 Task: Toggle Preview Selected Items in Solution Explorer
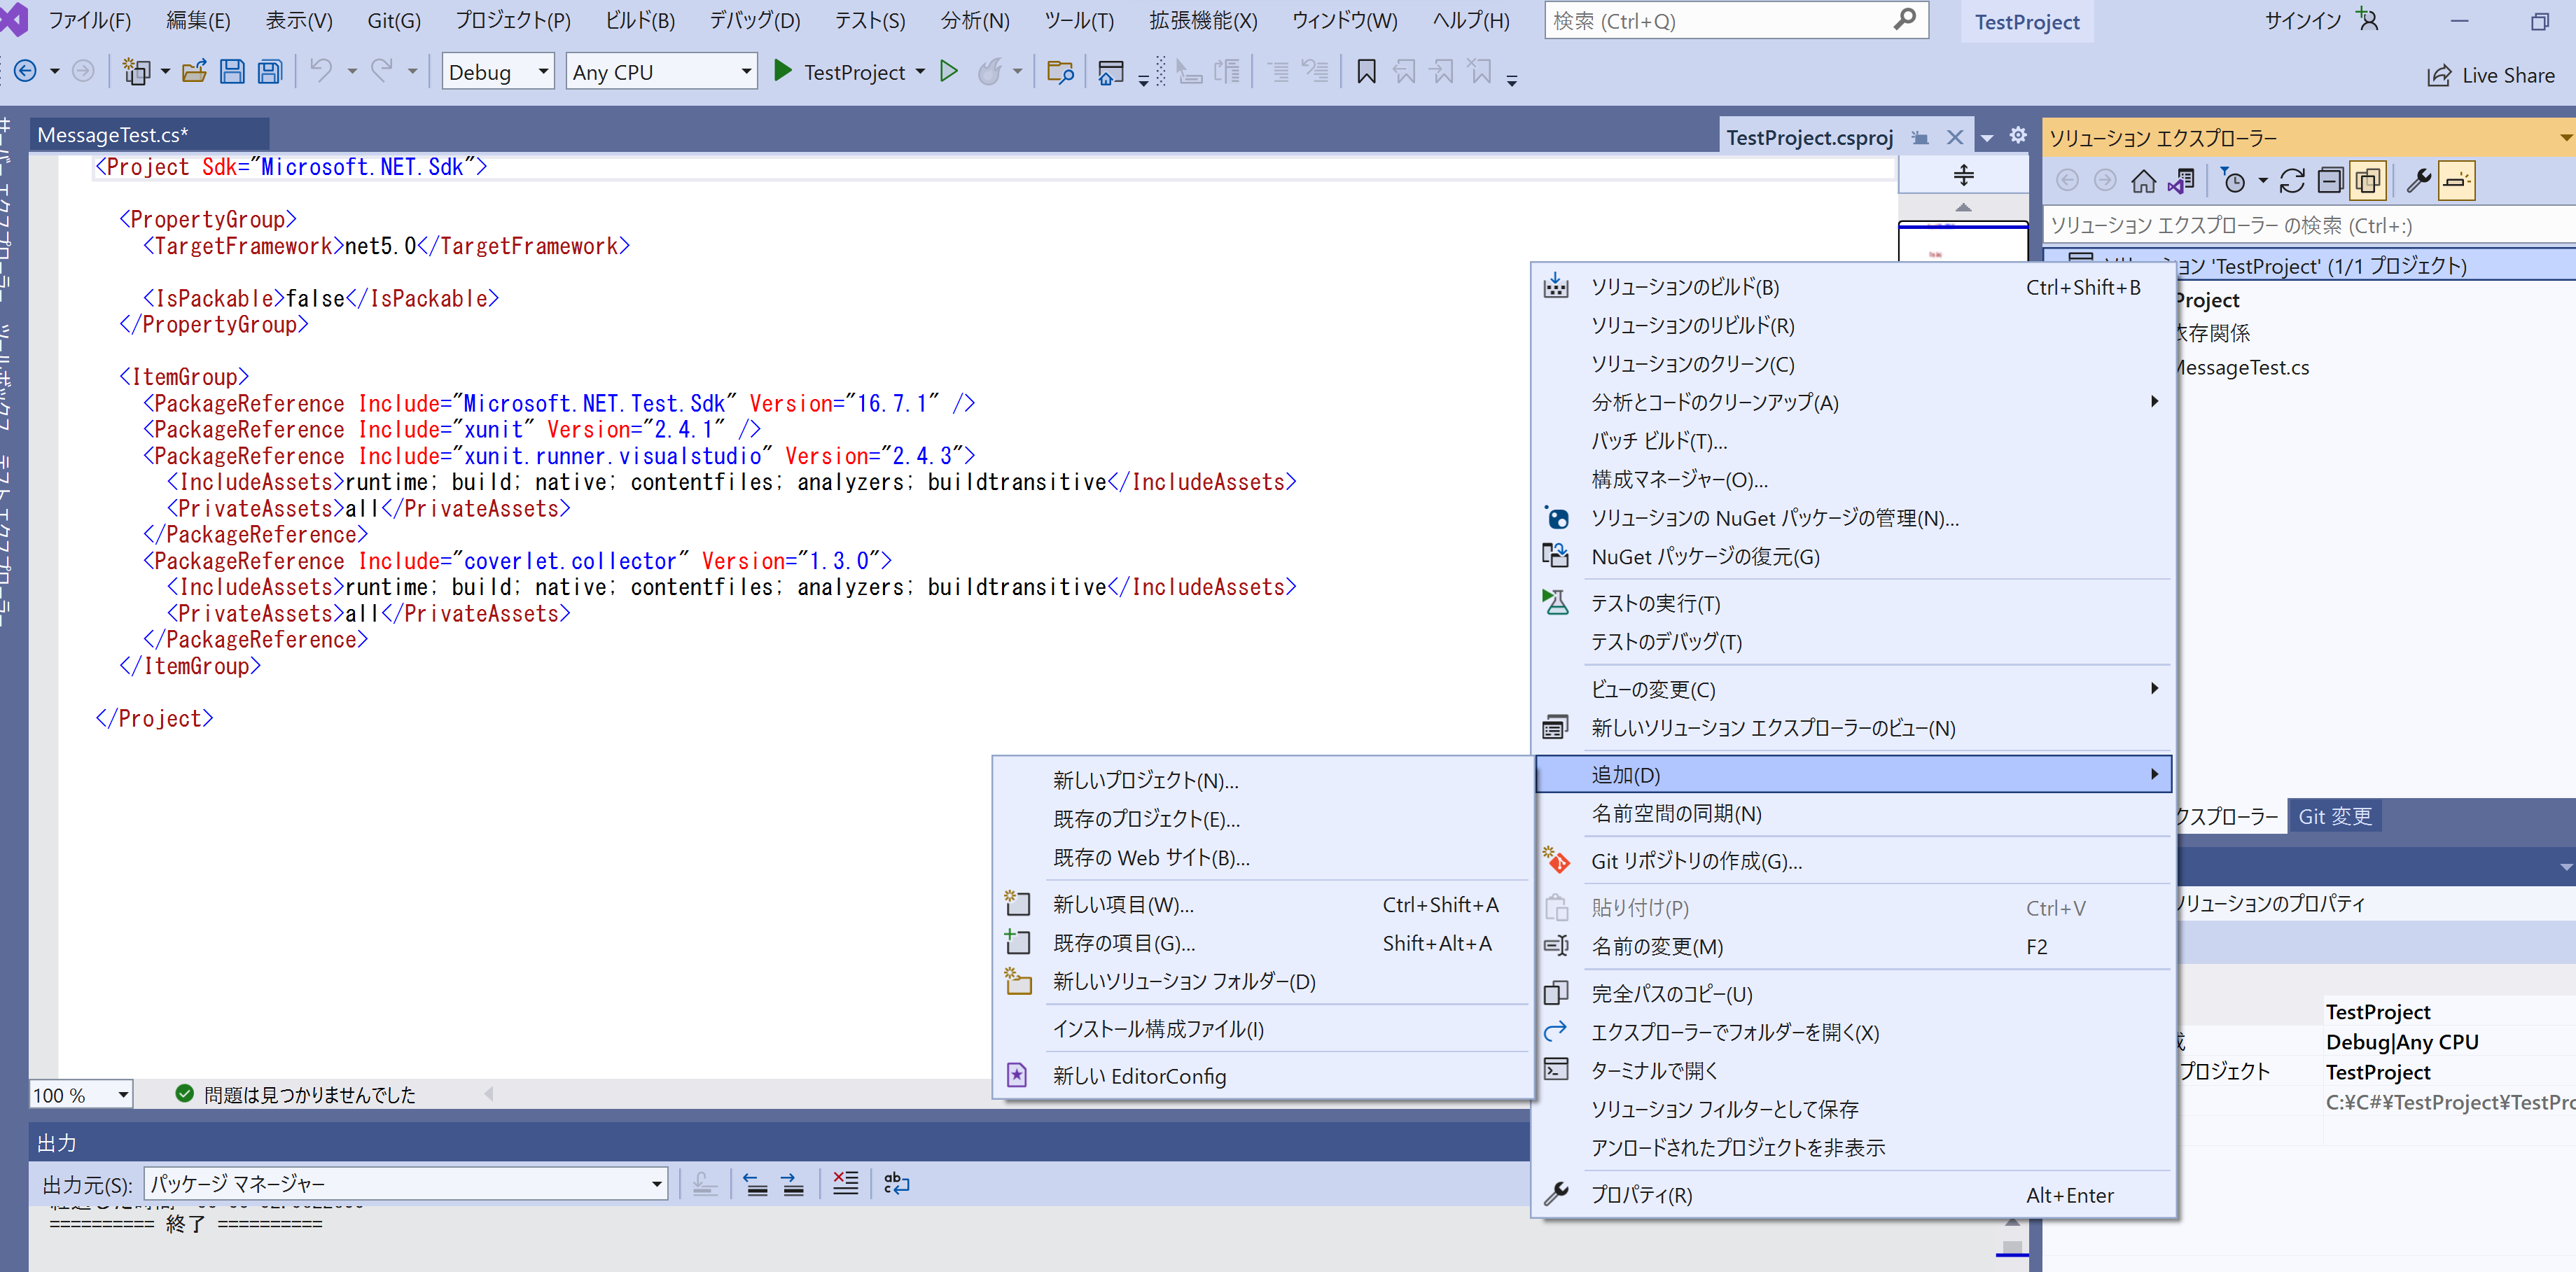tap(2367, 180)
